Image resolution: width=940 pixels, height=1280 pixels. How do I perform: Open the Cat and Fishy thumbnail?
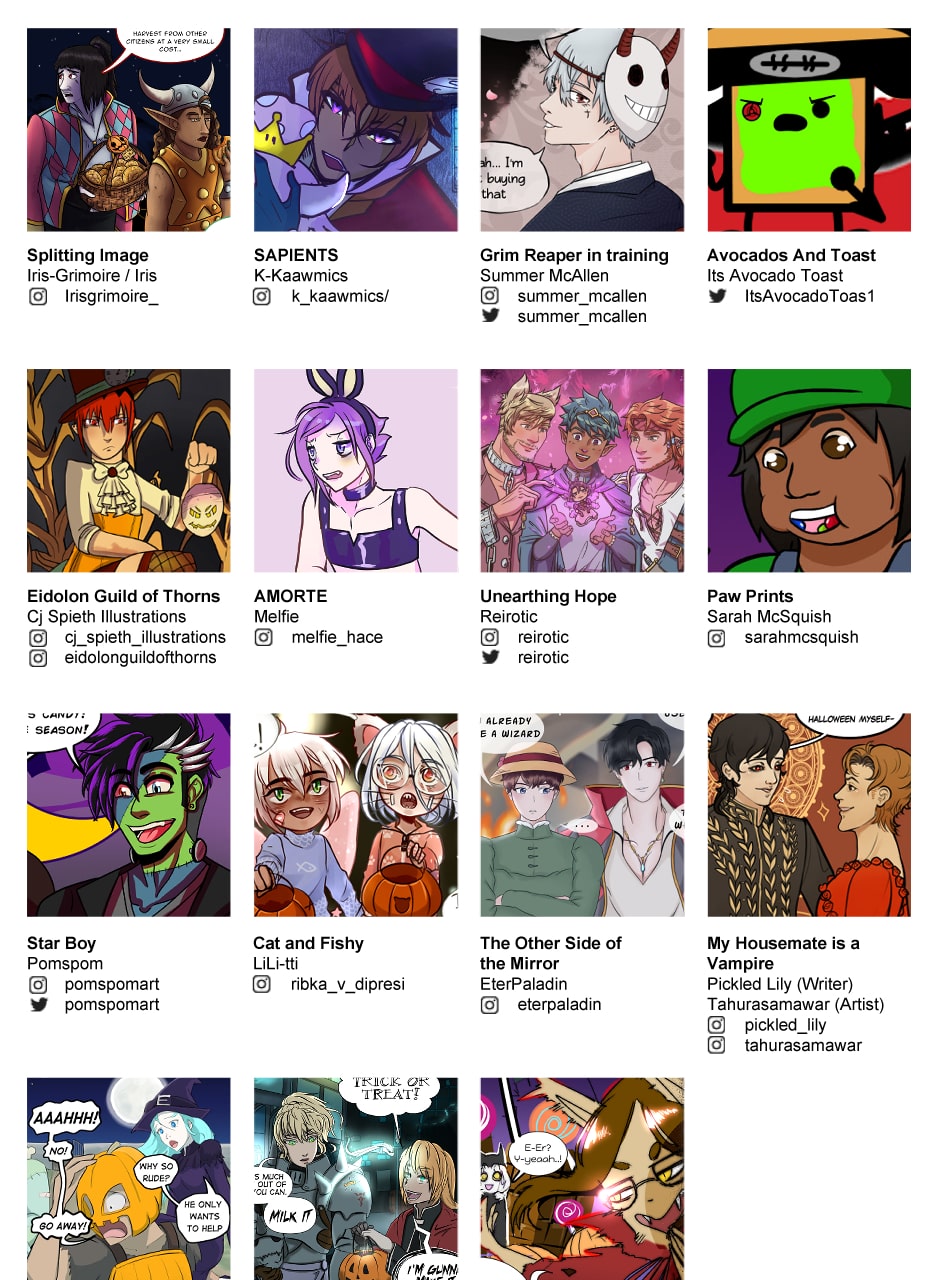click(356, 815)
